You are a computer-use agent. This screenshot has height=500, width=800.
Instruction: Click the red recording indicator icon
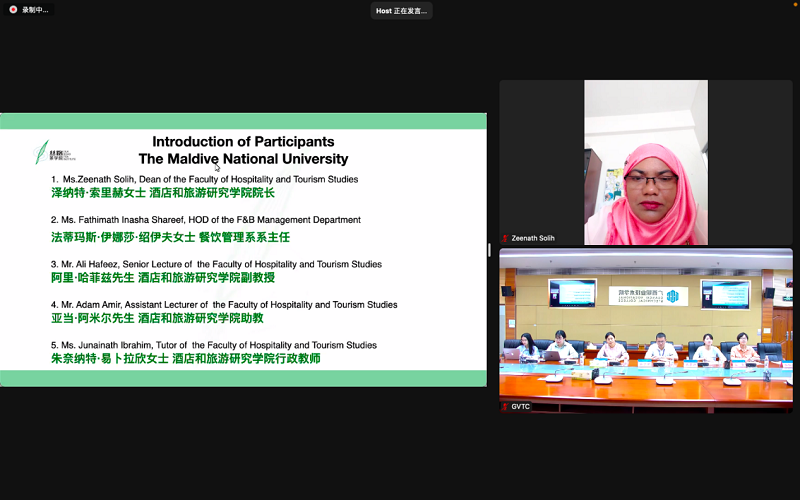tap(13, 10)
